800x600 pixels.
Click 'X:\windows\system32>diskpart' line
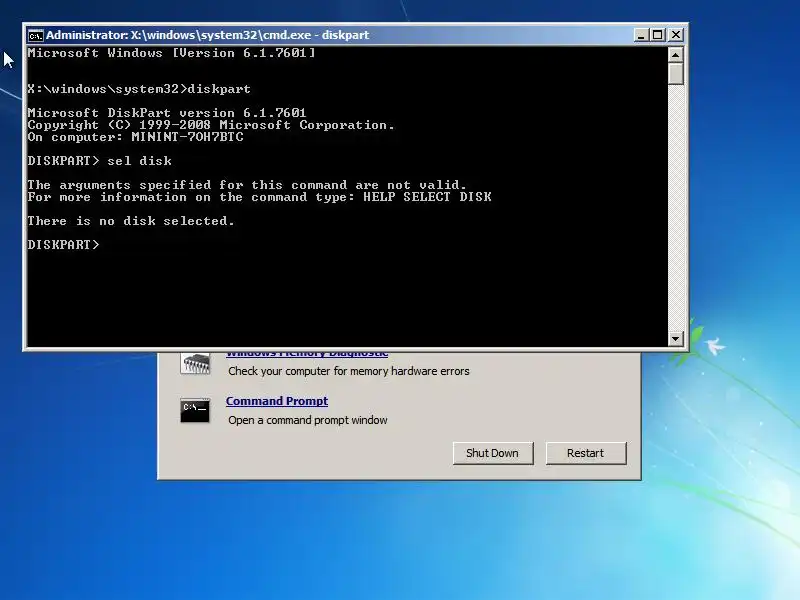[x=139, y=89]
